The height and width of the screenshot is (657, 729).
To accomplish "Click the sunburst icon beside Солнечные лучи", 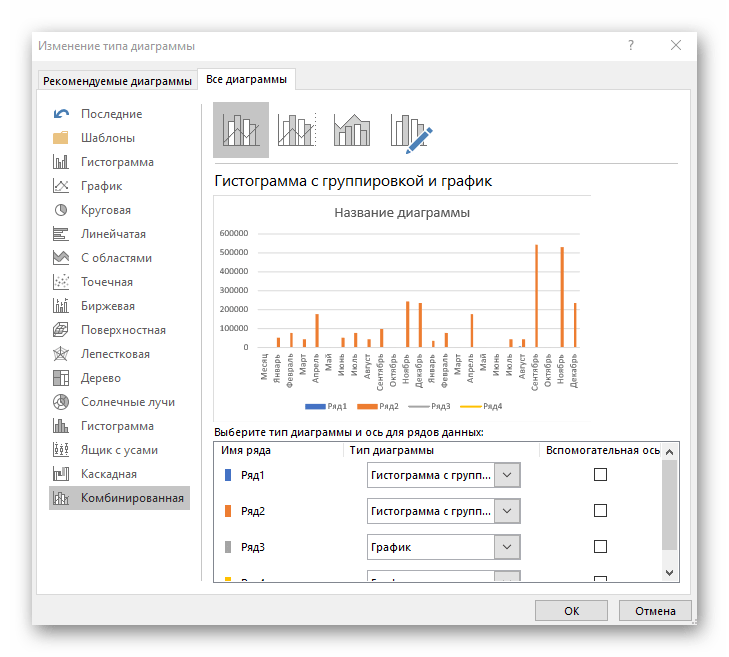I will 61,402.
